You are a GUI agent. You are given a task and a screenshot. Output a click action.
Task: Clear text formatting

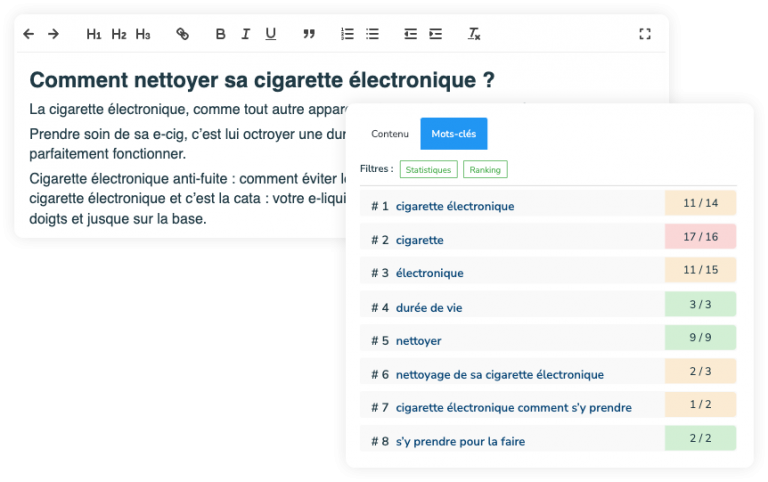click(474, 34)
